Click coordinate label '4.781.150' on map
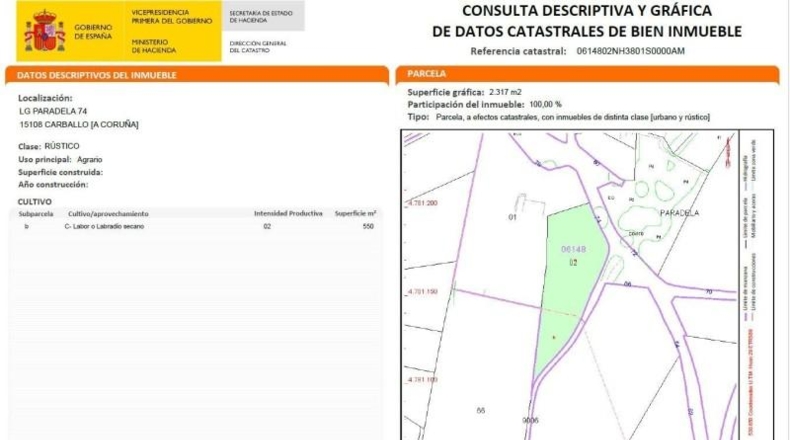The height and width of the screenshot is (440, 790). click(423, 291)
